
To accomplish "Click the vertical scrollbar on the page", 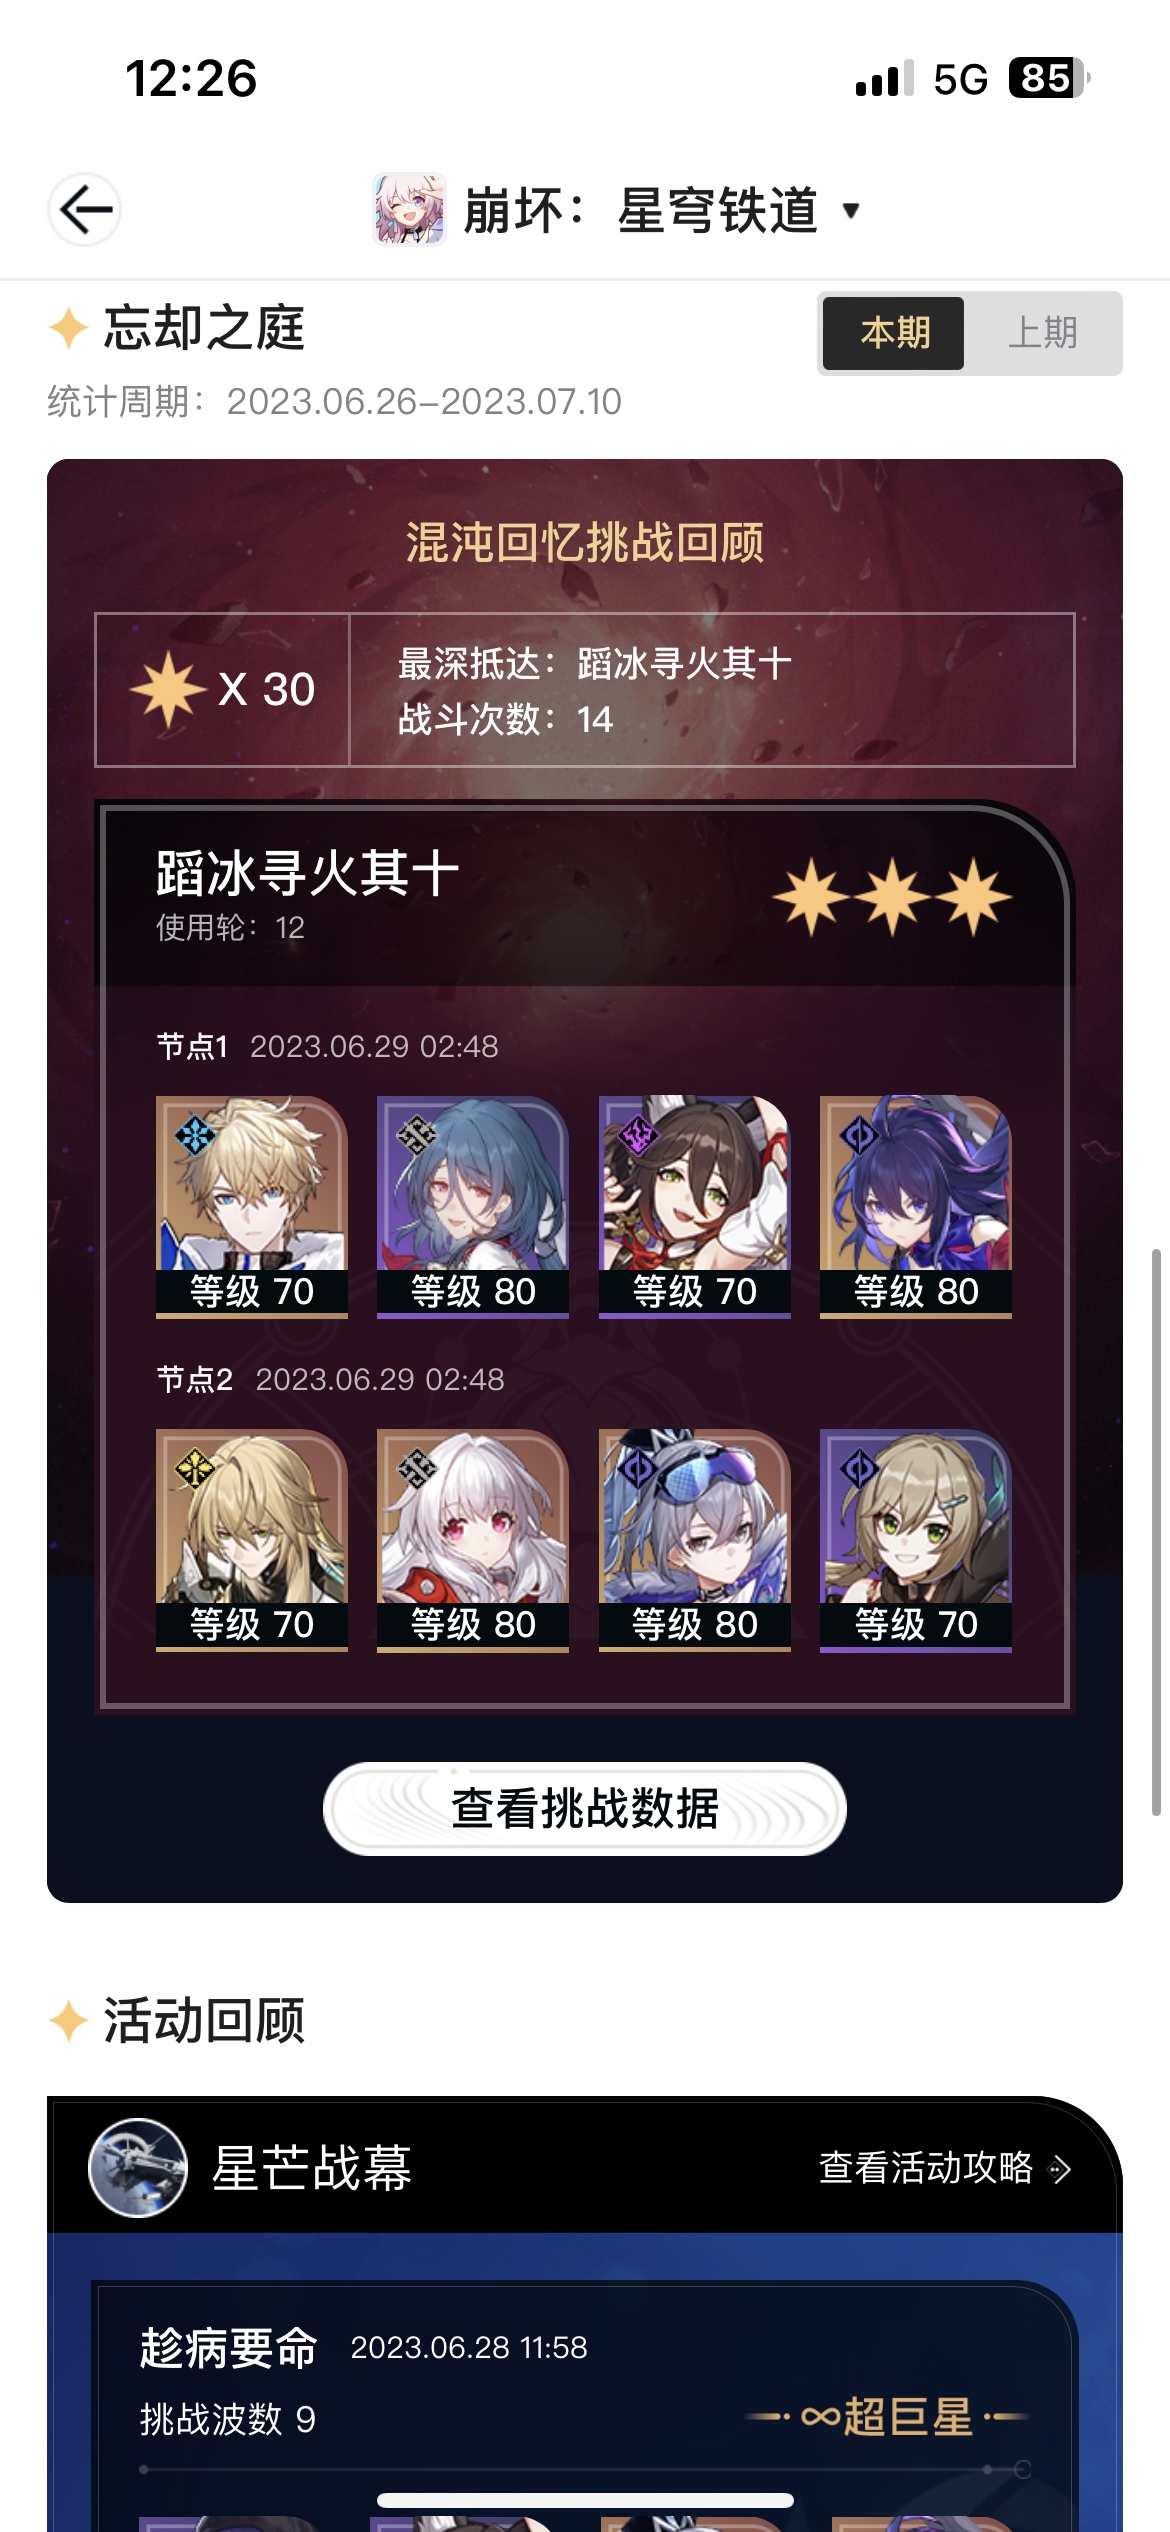I will point(1157,1531).
